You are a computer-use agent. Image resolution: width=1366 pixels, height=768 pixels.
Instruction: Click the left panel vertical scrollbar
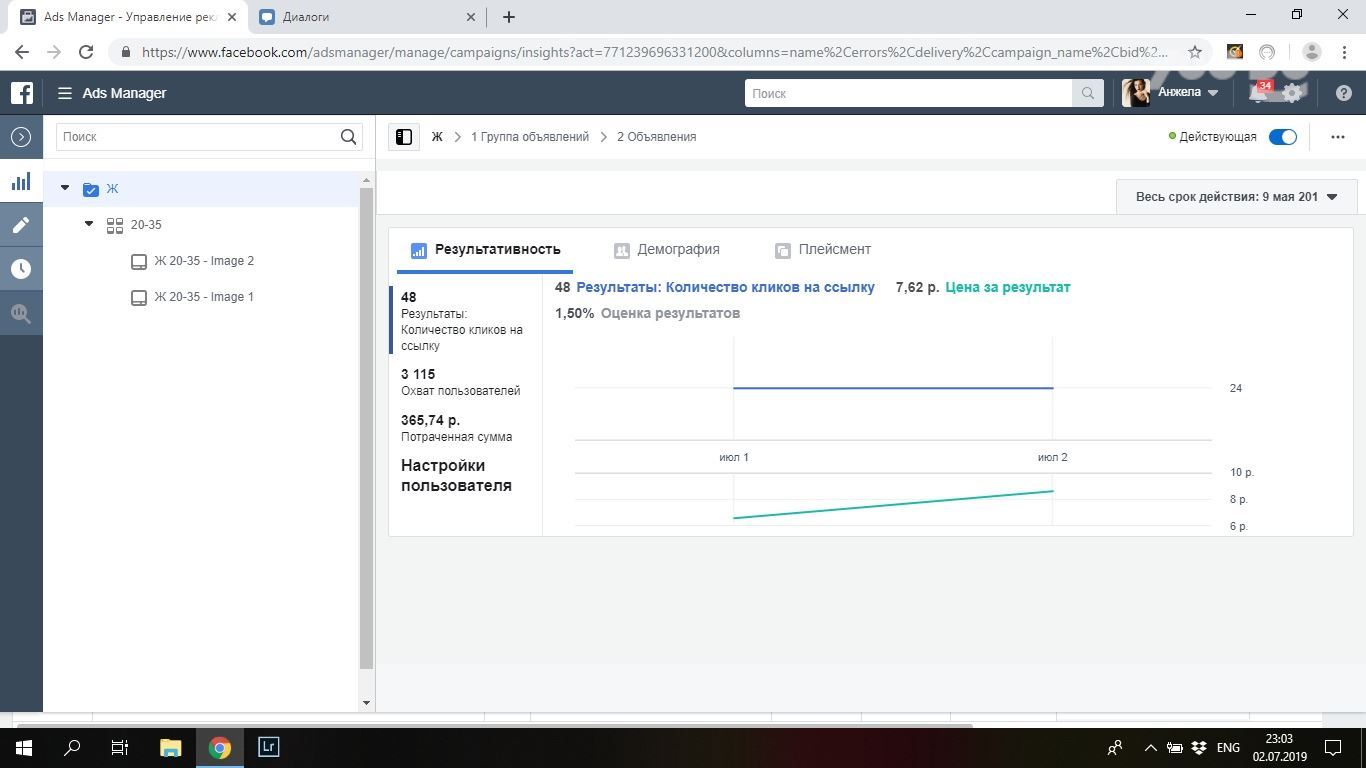click(366, 428)
